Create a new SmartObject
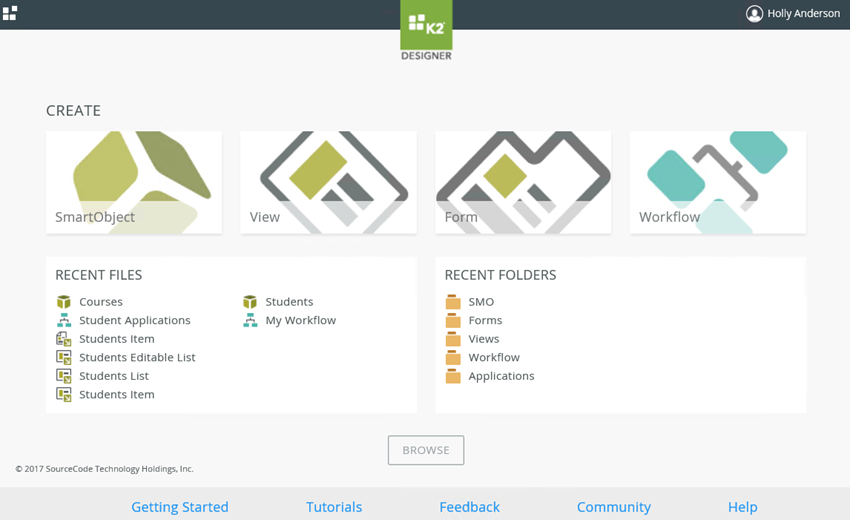 pyautogui.click(x=134, y=183)
